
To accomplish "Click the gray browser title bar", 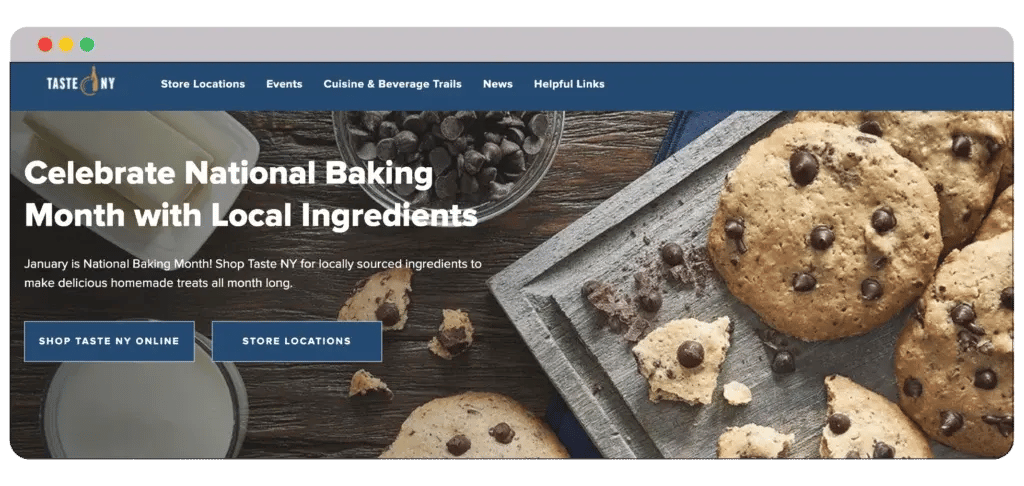I will tap(512, 44).
